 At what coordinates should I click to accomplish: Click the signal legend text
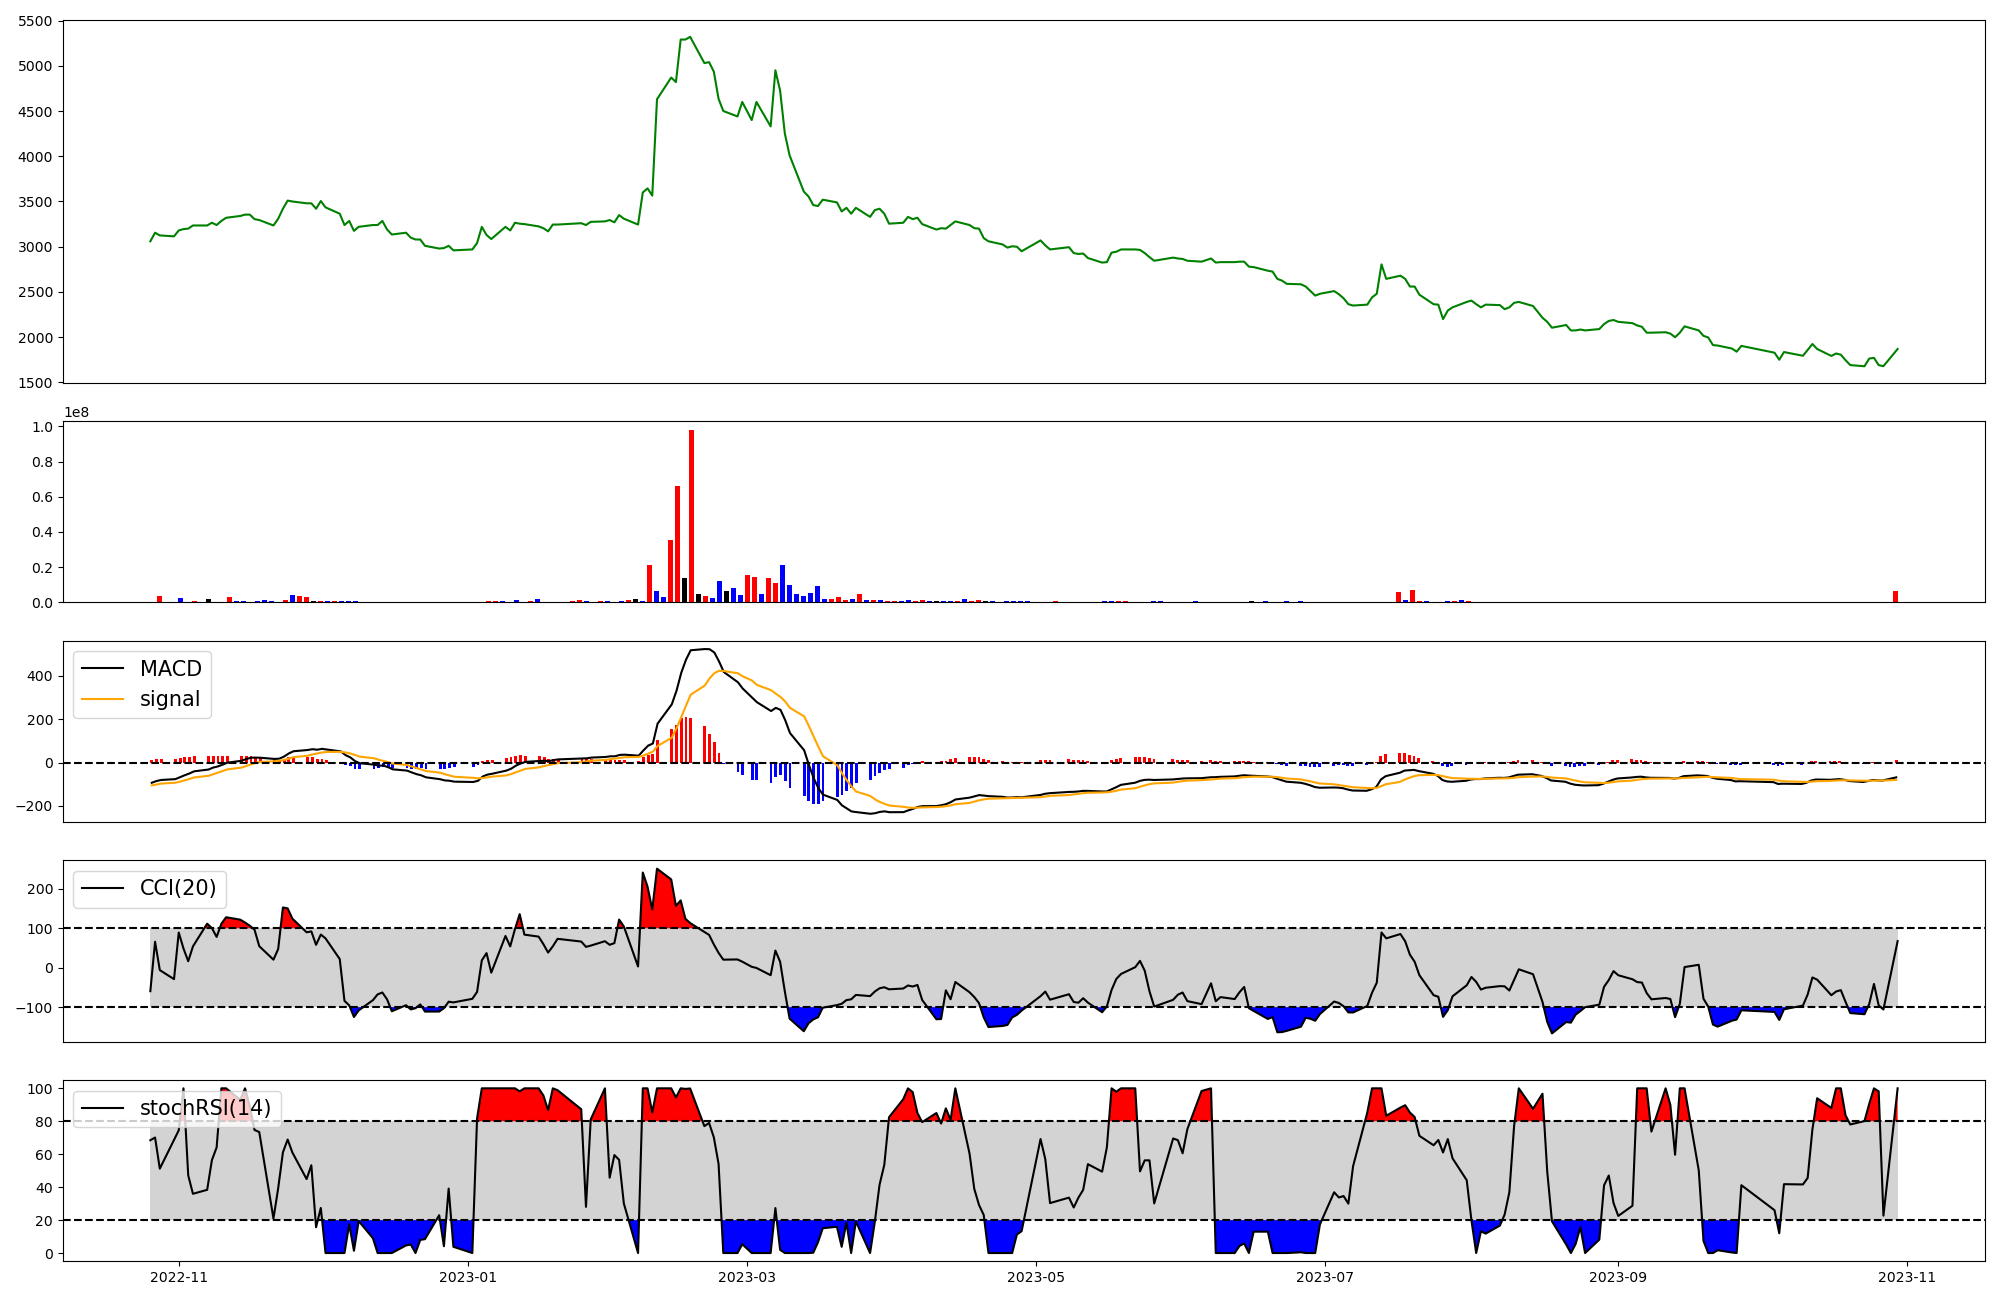(x=170, y=699)
